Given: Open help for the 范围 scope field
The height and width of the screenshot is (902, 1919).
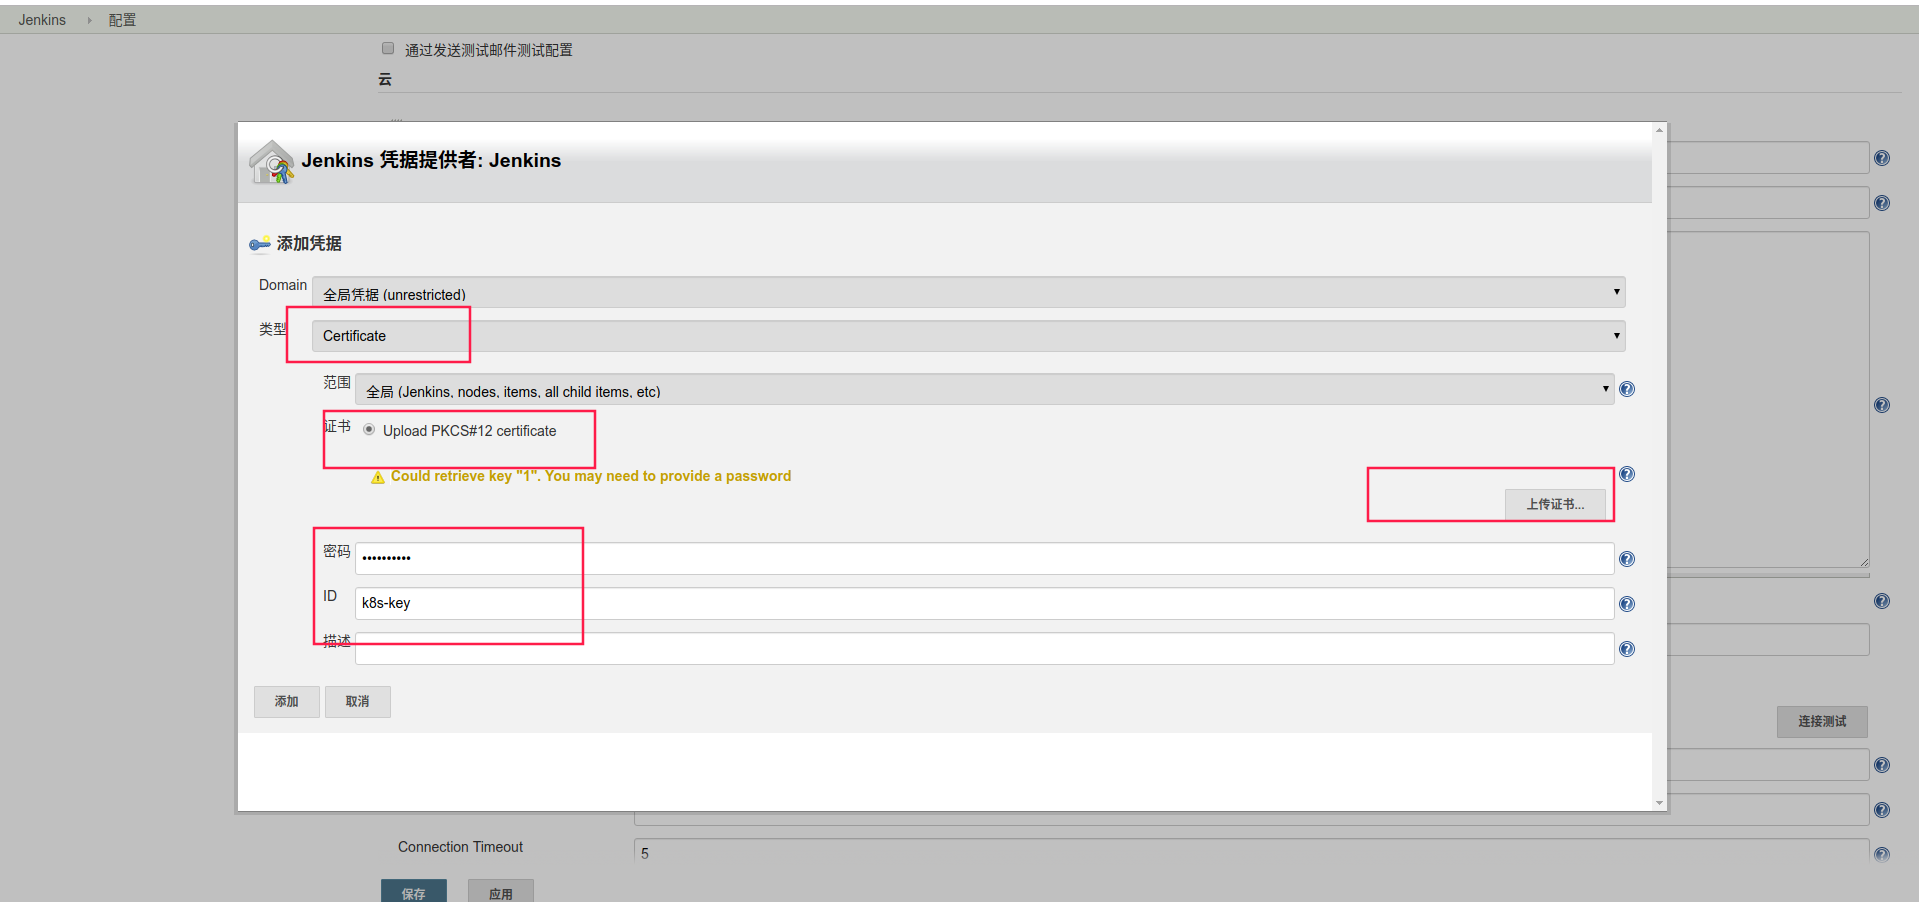Looking at the screenshot, I should click(x=1627, y=389).
